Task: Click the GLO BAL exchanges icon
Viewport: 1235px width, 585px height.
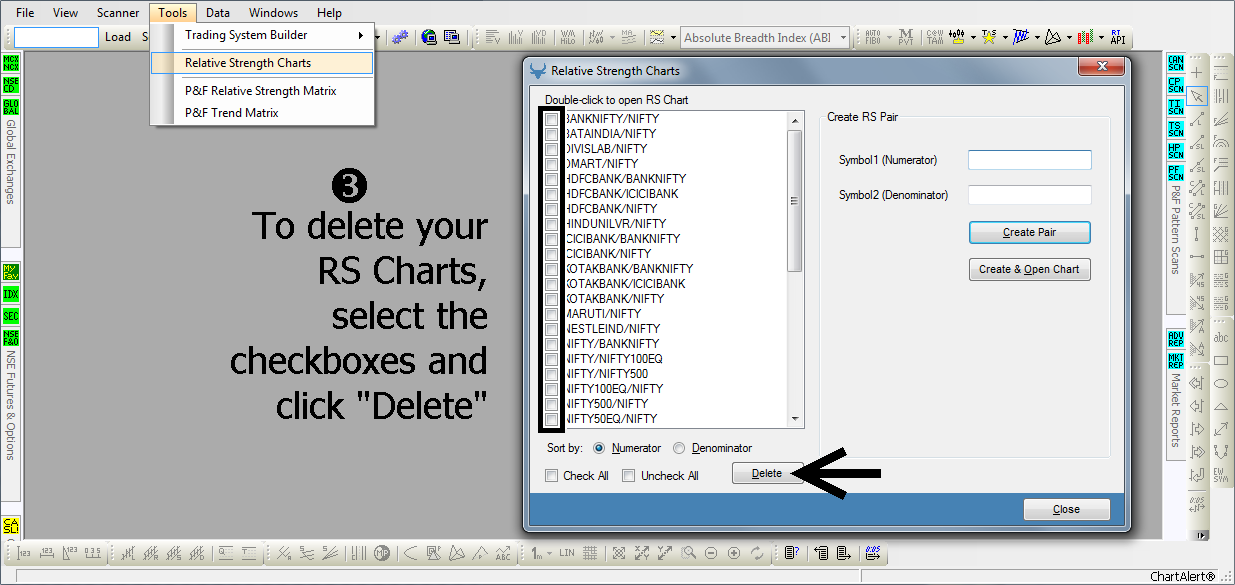Action: [11, 107]
